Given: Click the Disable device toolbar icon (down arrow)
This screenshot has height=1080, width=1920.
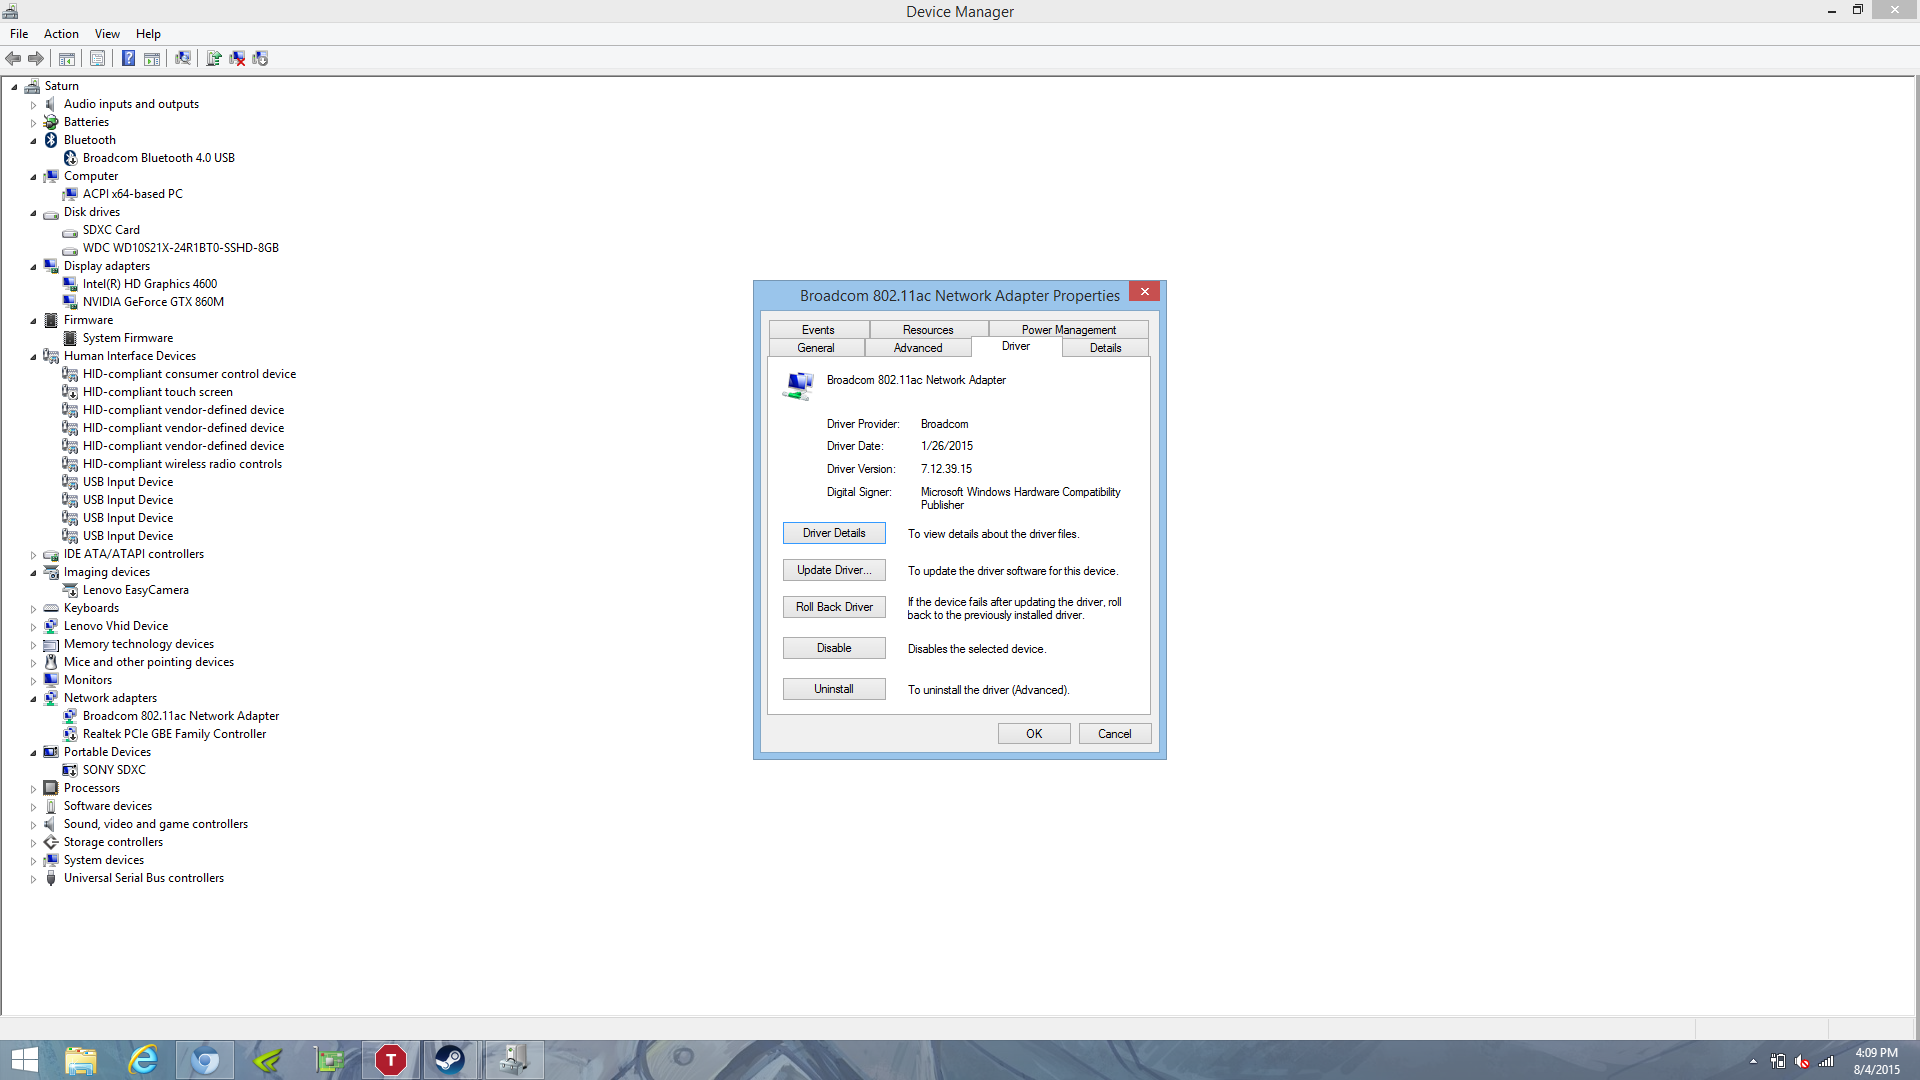Looking at the screenshot, I should (x=260, y=59).
